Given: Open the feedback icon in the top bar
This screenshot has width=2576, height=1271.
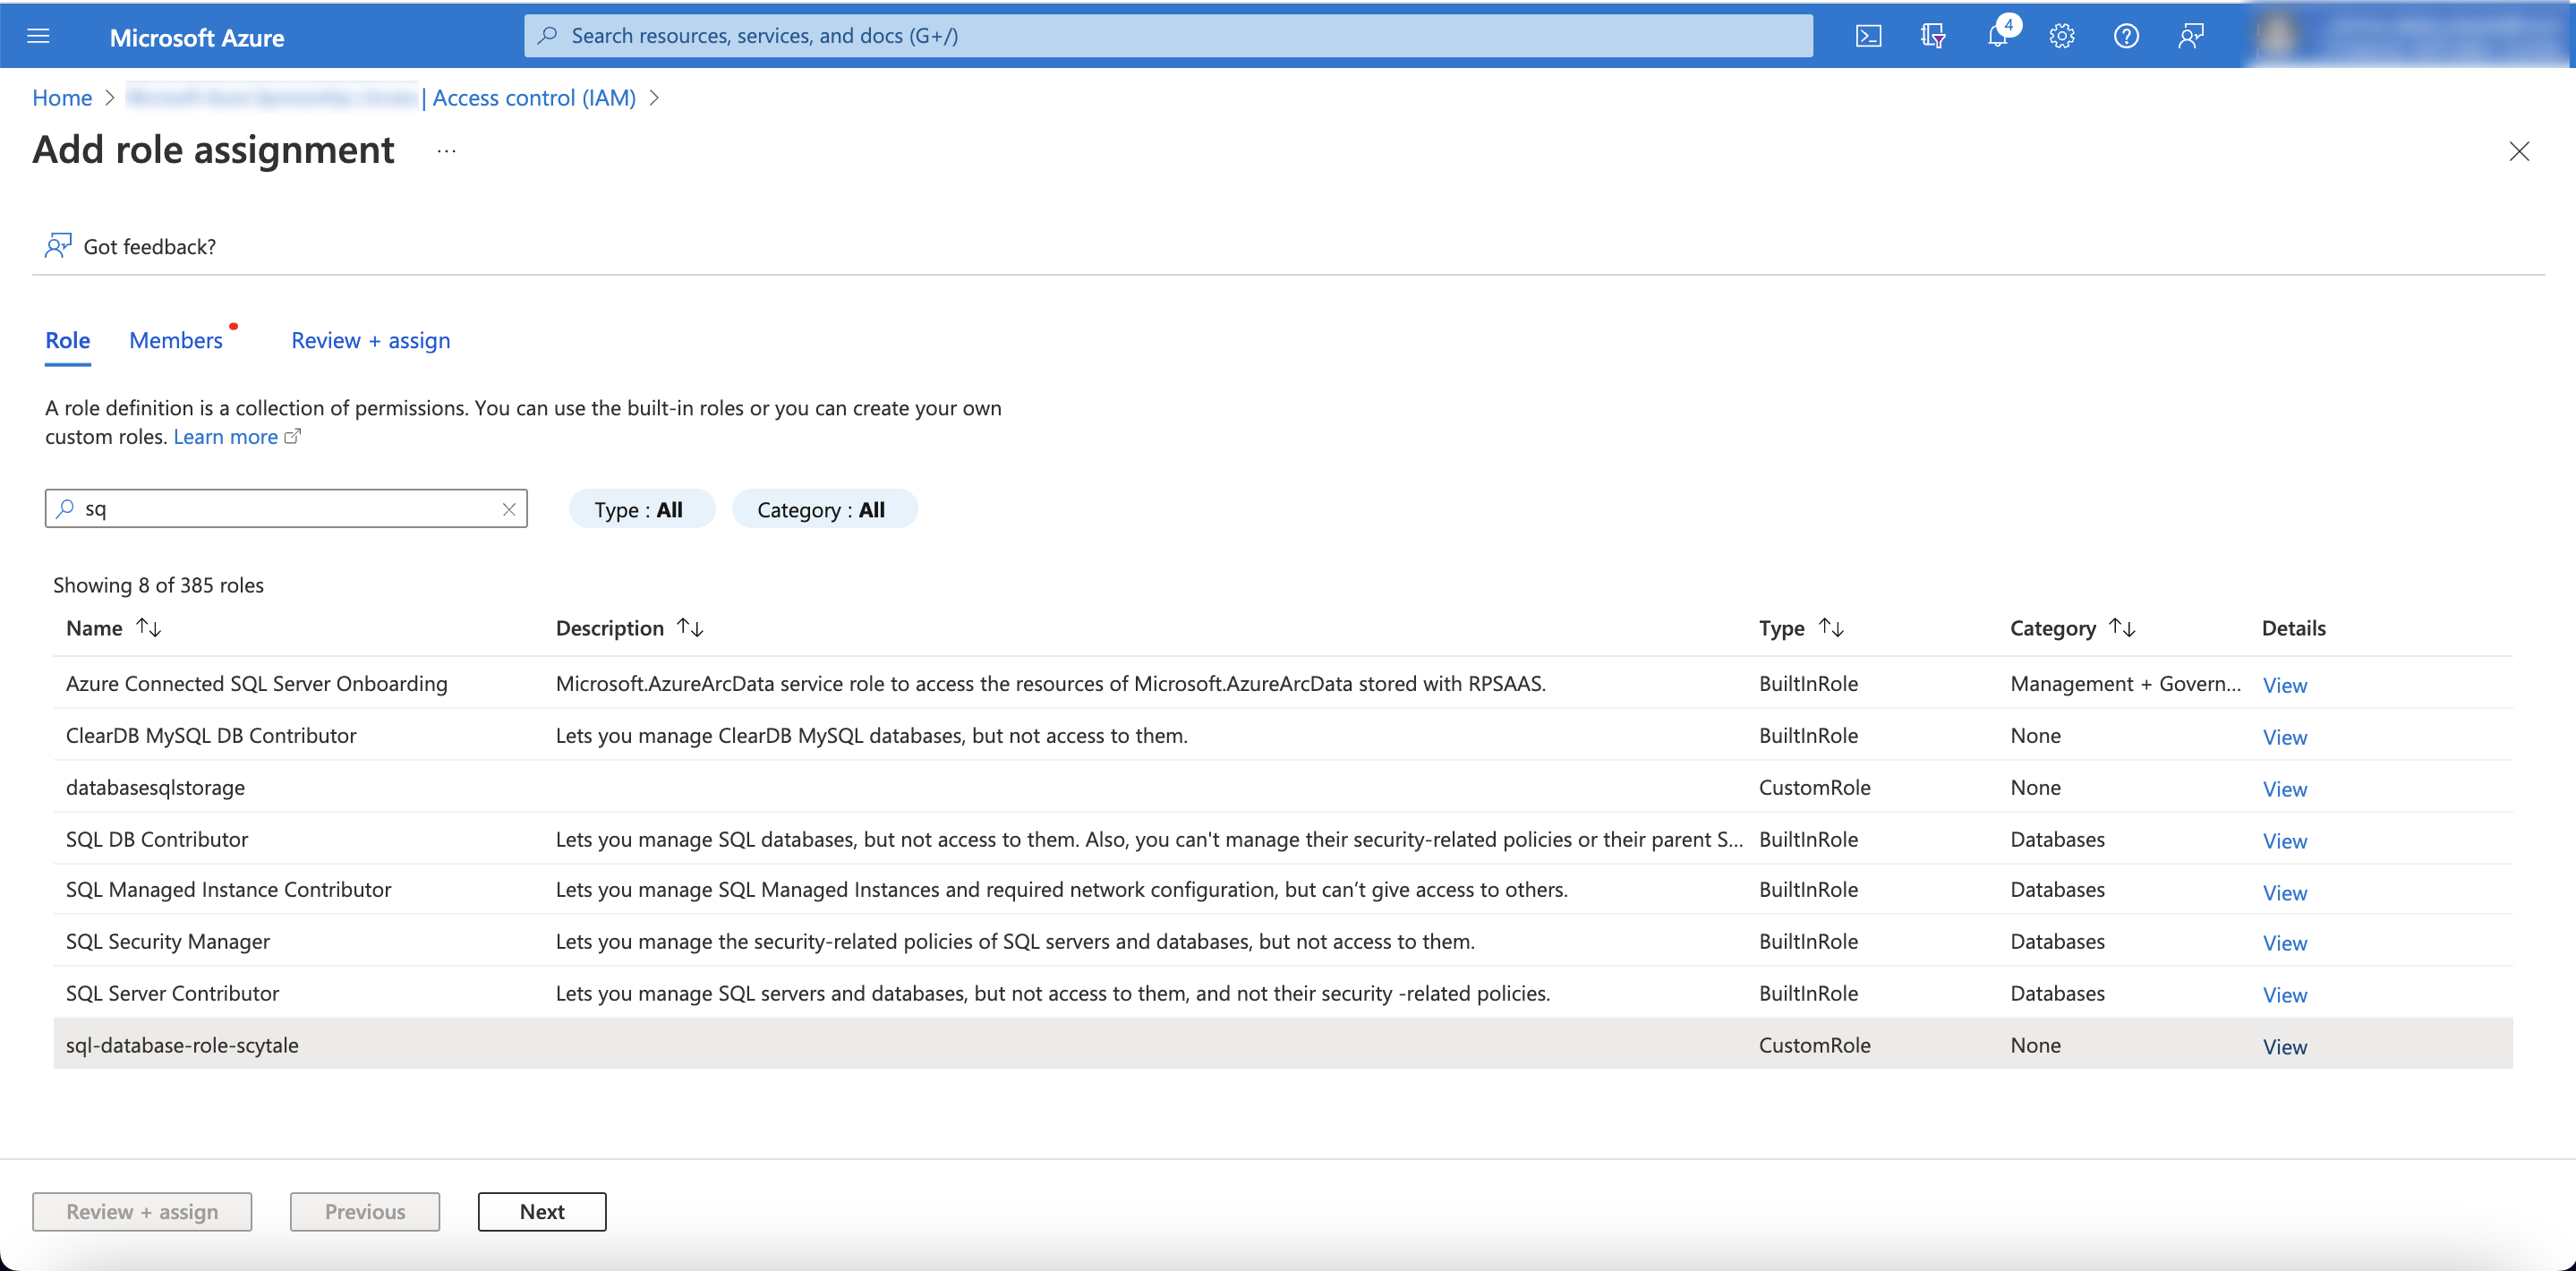Looking at the screenshot, I should coord(2190,37).
